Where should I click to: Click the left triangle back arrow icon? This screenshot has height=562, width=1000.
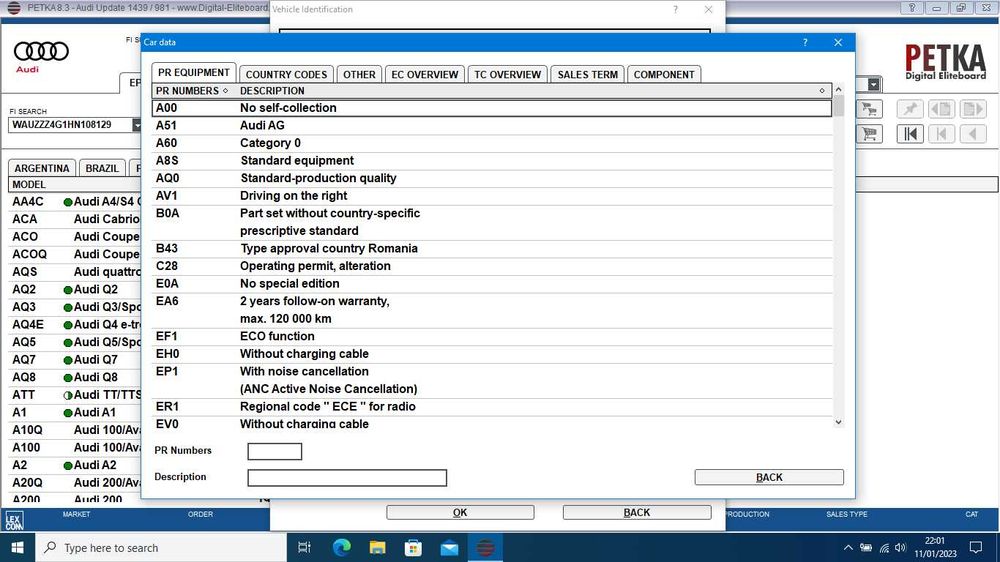(973, 134)
